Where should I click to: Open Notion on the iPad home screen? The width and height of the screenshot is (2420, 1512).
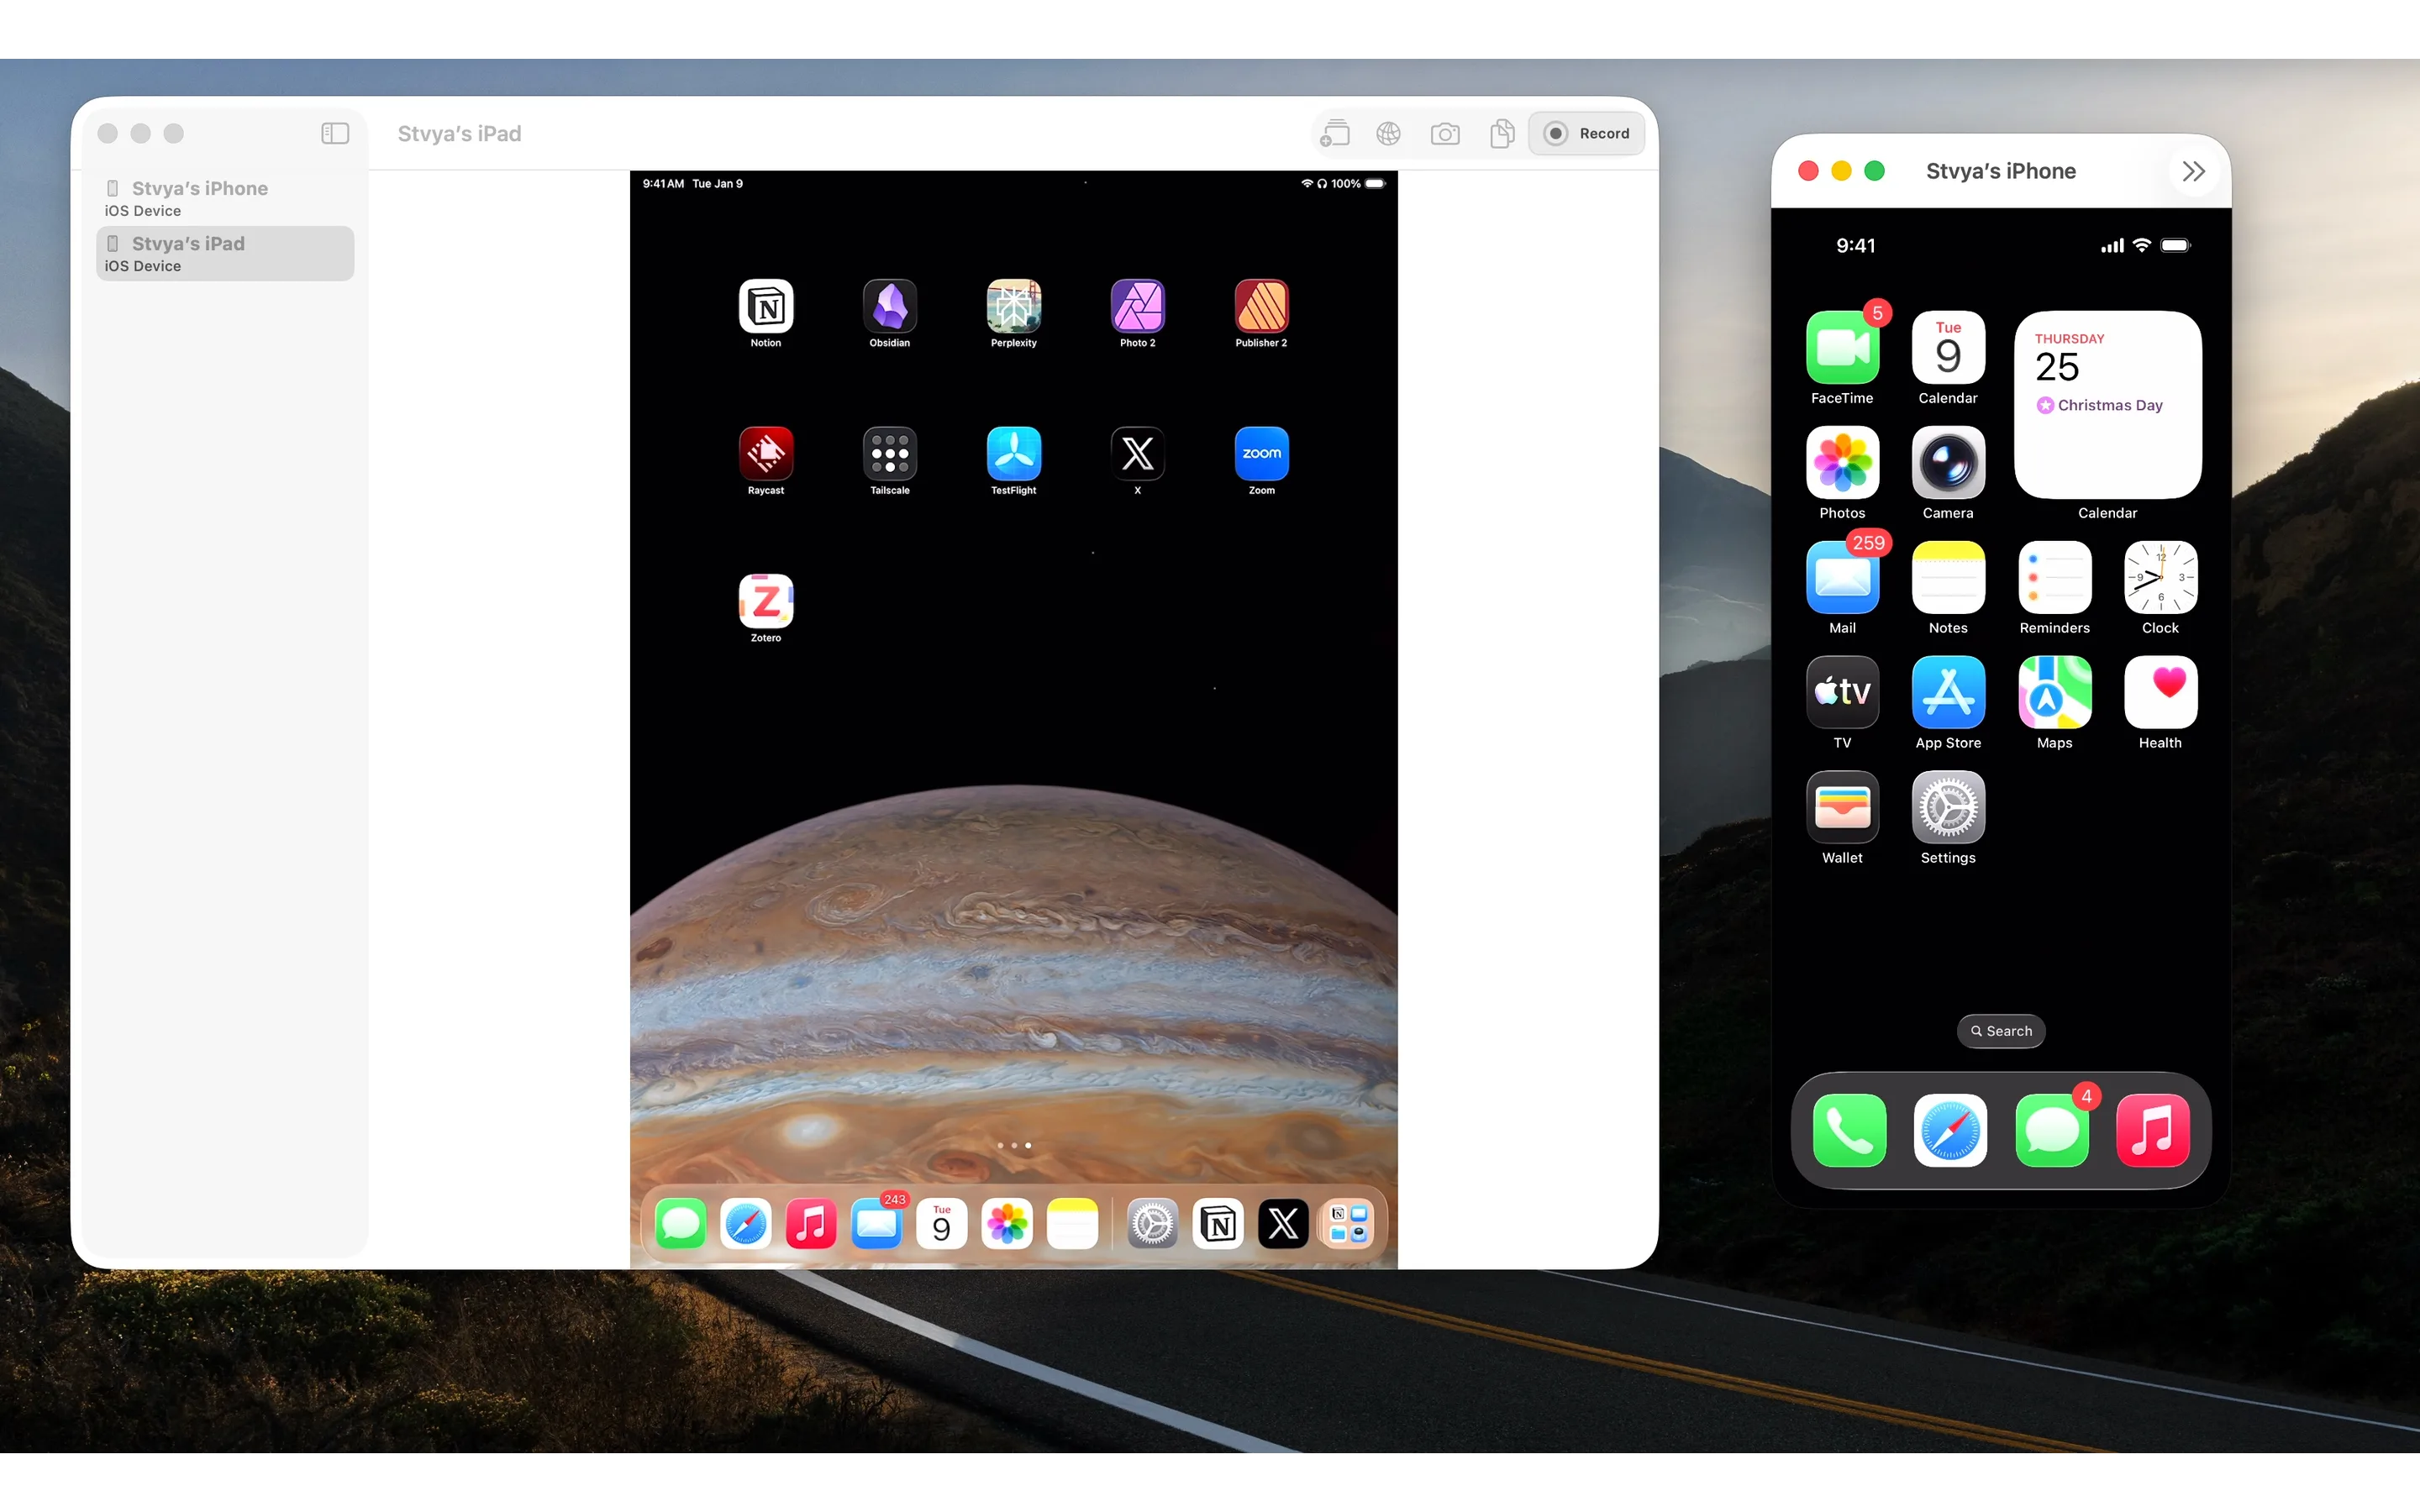765,306
